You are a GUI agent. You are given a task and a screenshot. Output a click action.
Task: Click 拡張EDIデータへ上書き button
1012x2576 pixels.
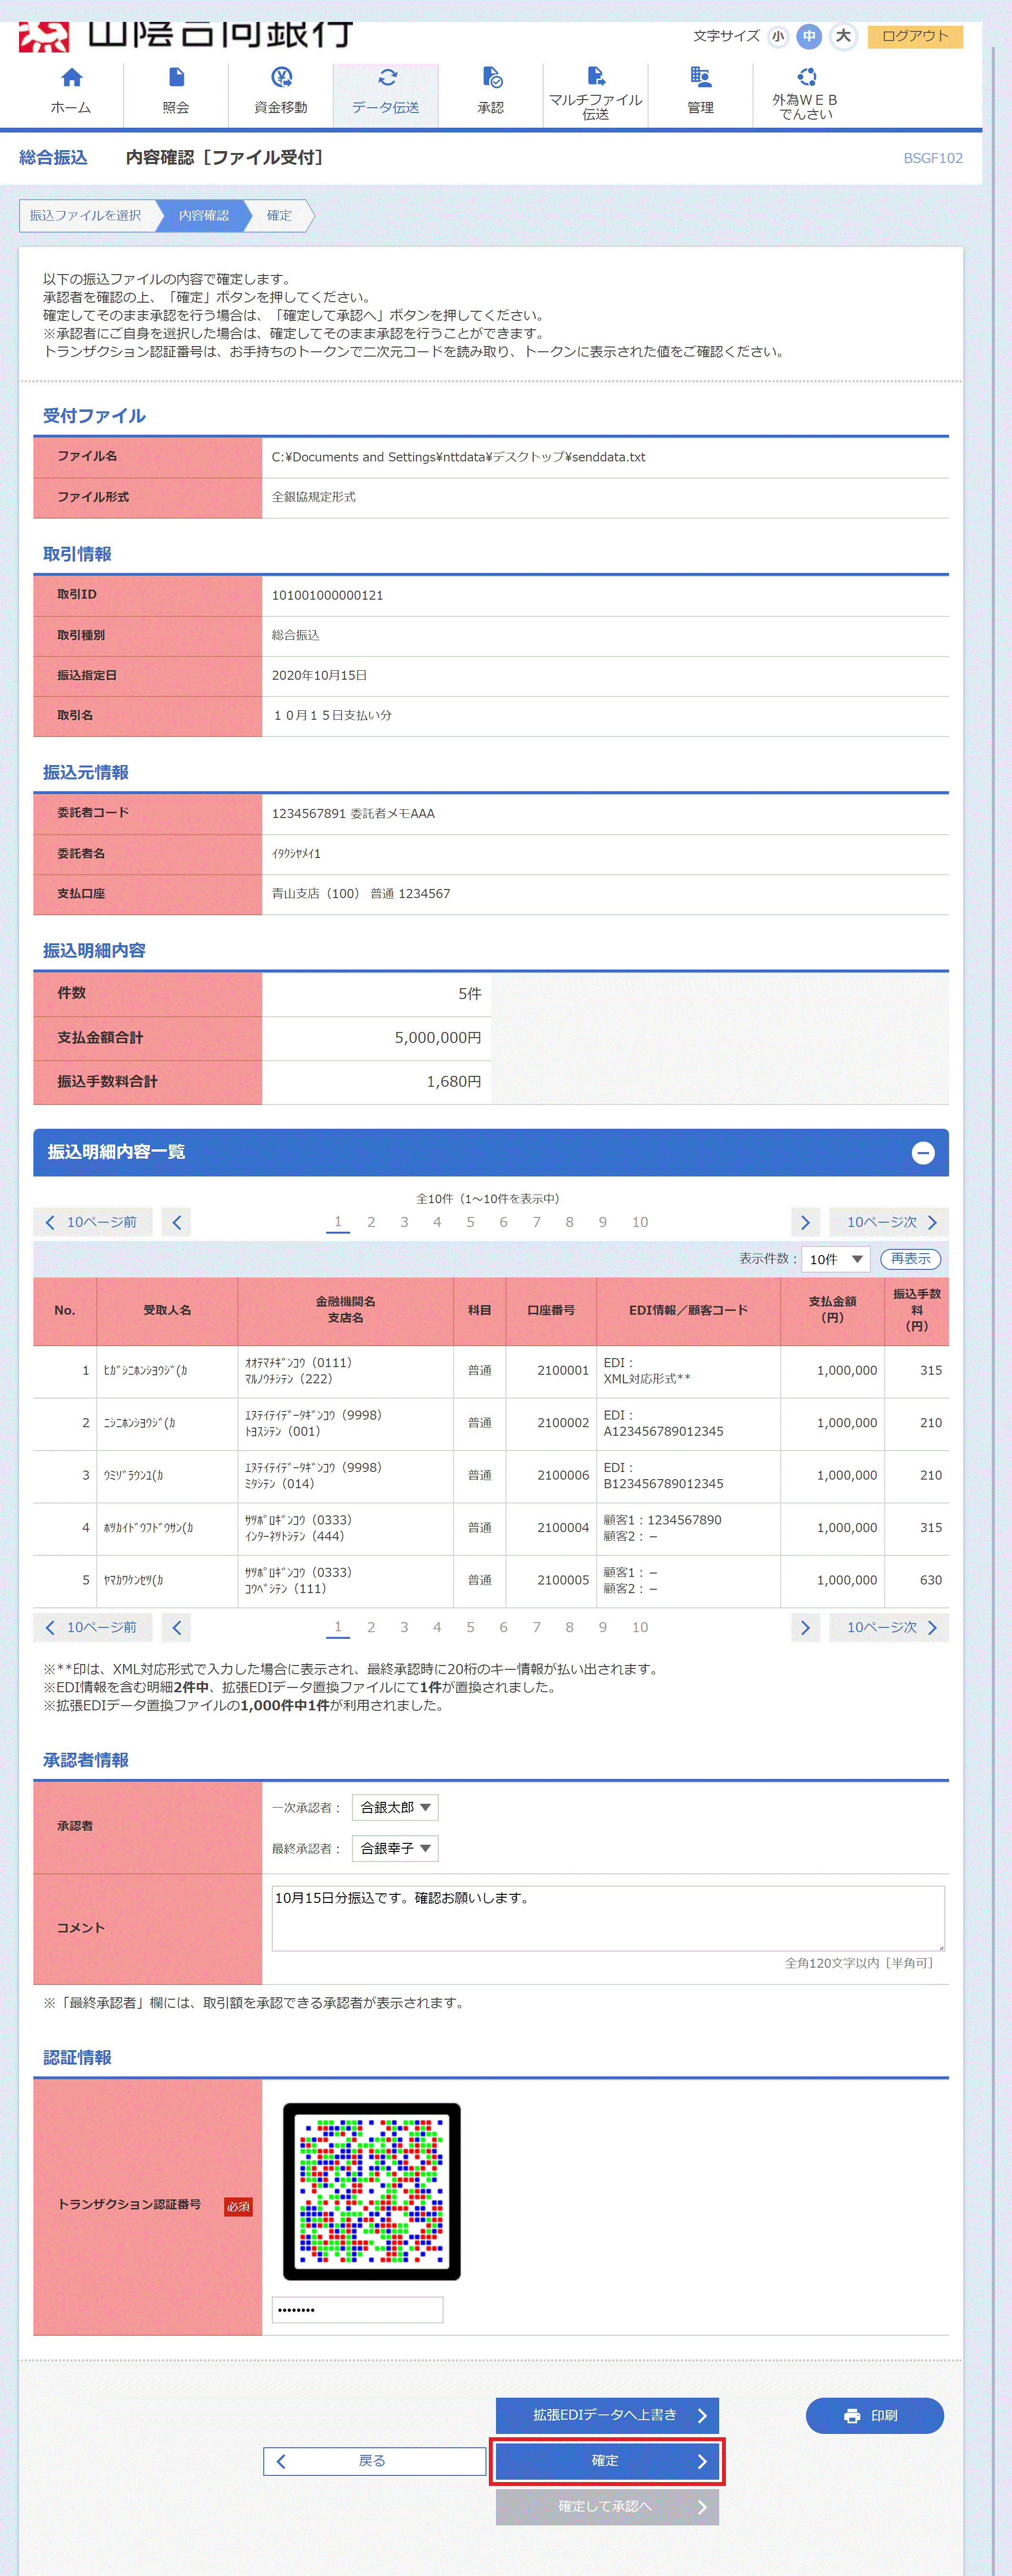(607, 2415)
